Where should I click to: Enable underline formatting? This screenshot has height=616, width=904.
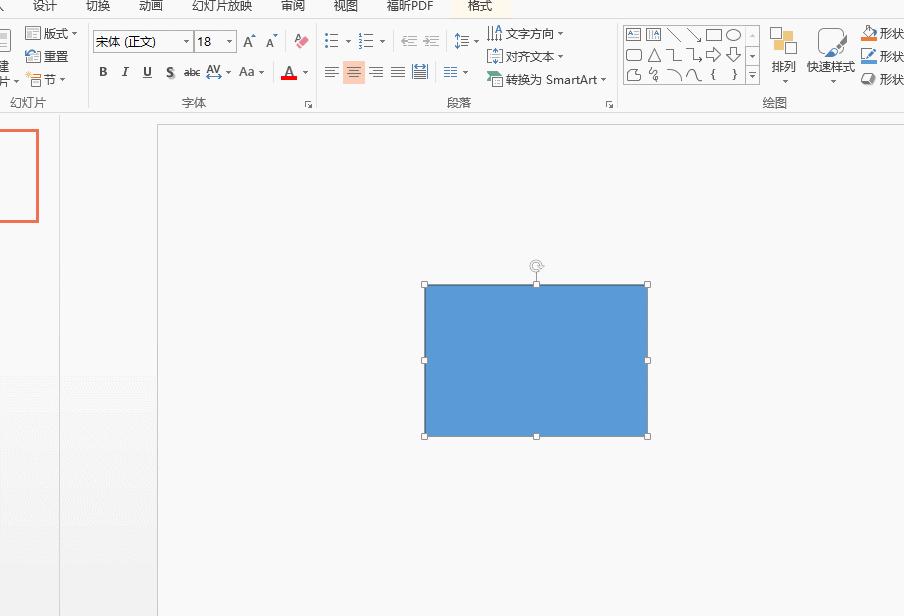(146, 72)
